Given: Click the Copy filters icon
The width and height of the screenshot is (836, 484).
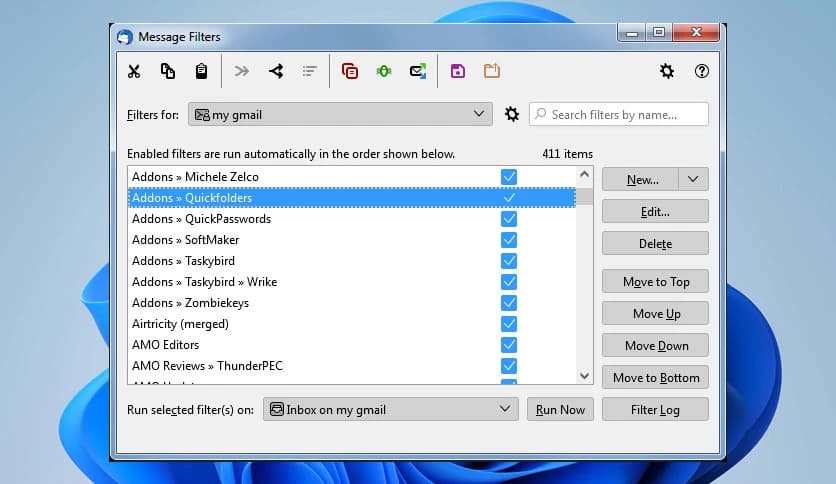Looking at the screenshot, I should pos(167,71).
